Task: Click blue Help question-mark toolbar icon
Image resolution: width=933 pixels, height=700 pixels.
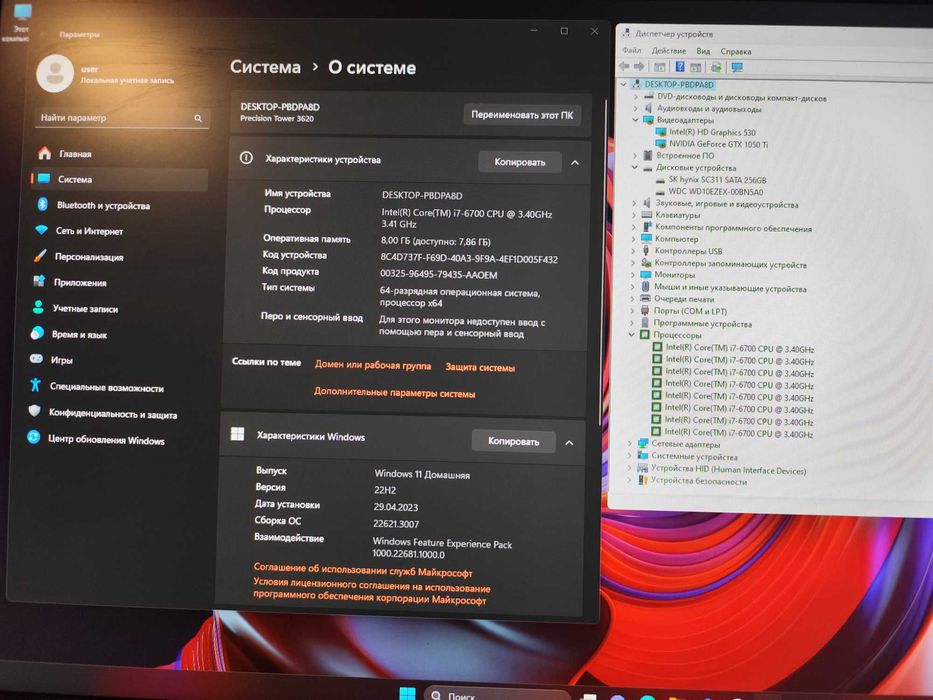Action: click(680, 67)
